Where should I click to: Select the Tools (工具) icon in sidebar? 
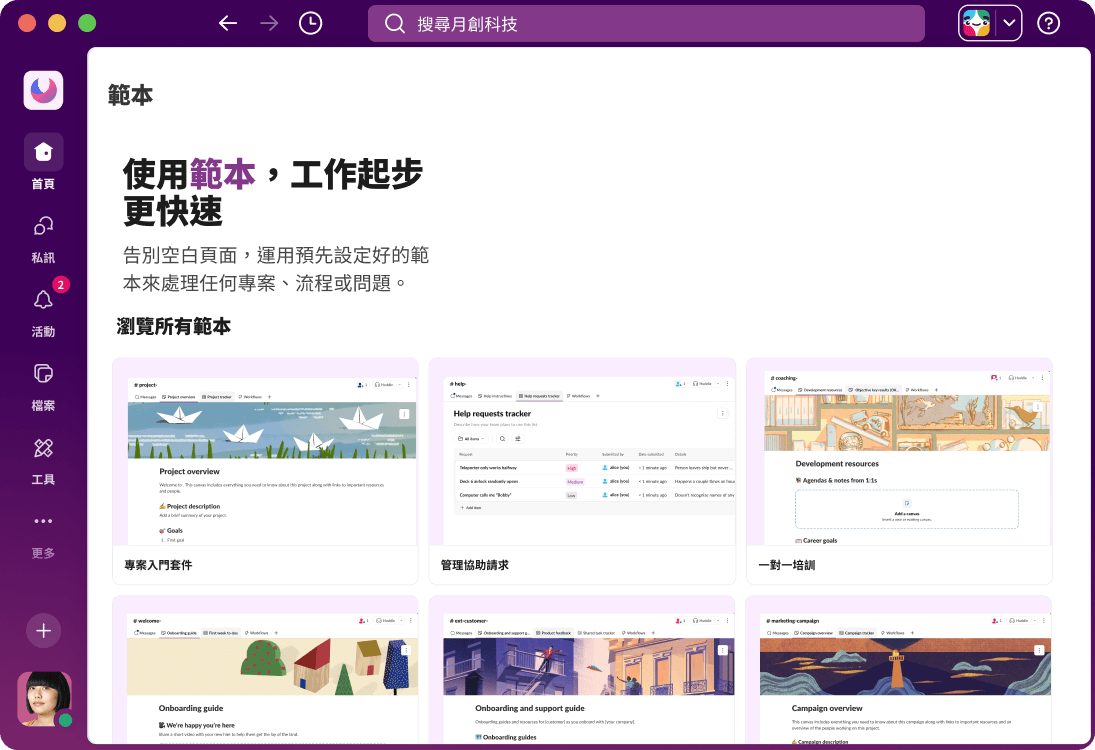point(44,448)
